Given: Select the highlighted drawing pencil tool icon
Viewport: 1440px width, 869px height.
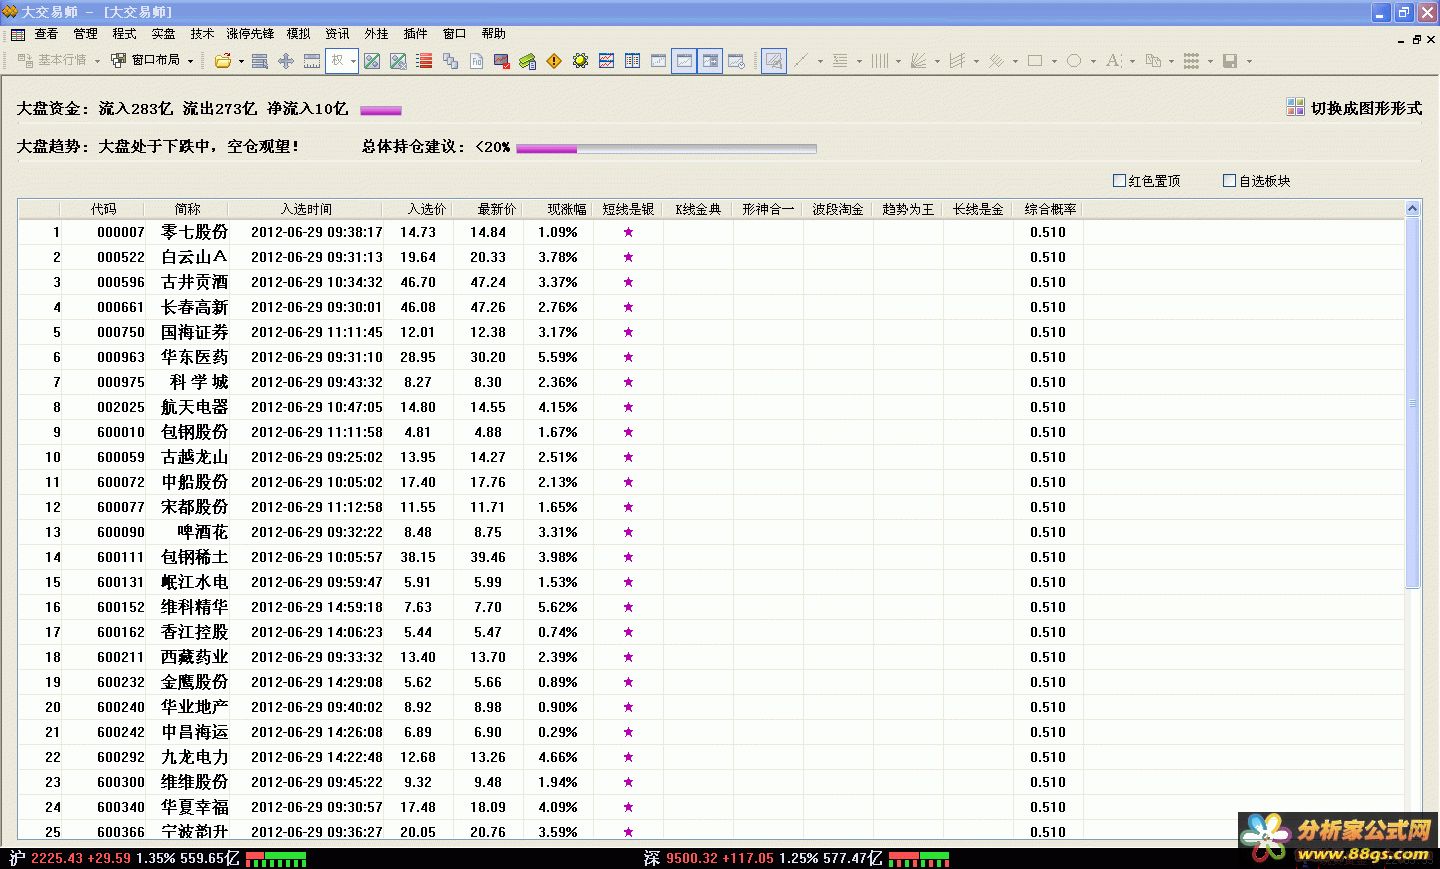Looking at the screenshot, I should click(x=774, y=61).
